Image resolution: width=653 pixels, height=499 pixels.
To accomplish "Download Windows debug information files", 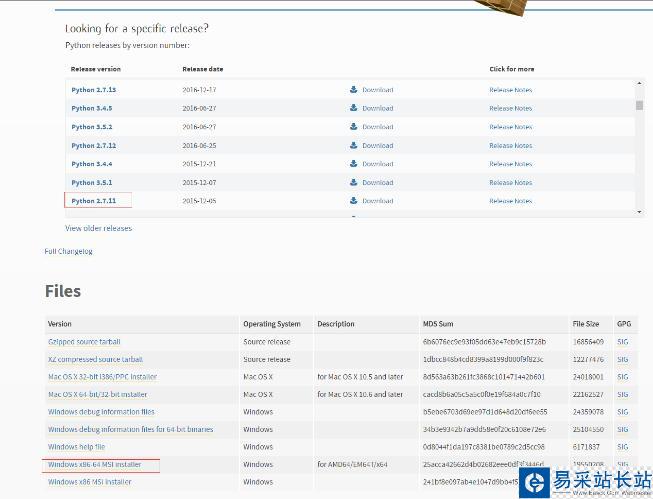I will (101, 412).
